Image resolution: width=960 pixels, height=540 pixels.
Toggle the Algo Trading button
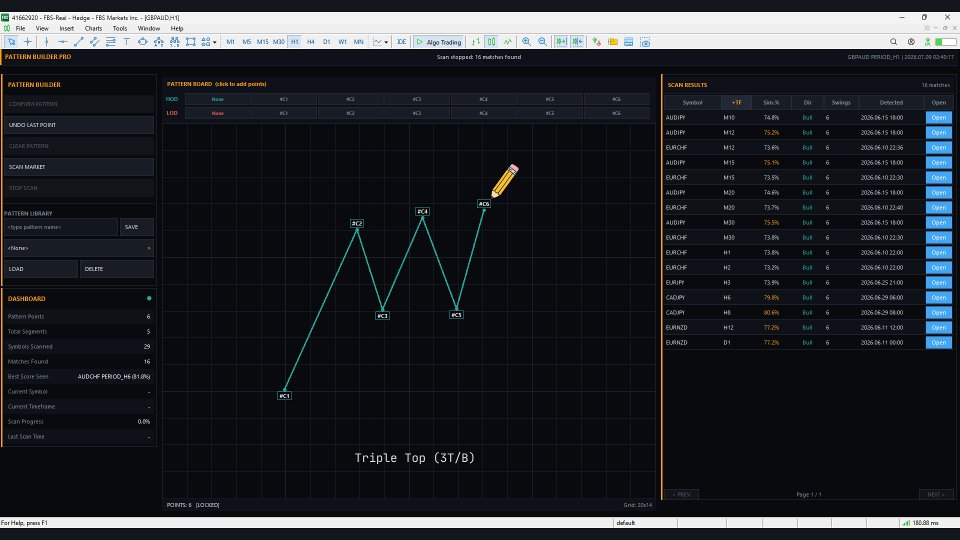(439, 42)
